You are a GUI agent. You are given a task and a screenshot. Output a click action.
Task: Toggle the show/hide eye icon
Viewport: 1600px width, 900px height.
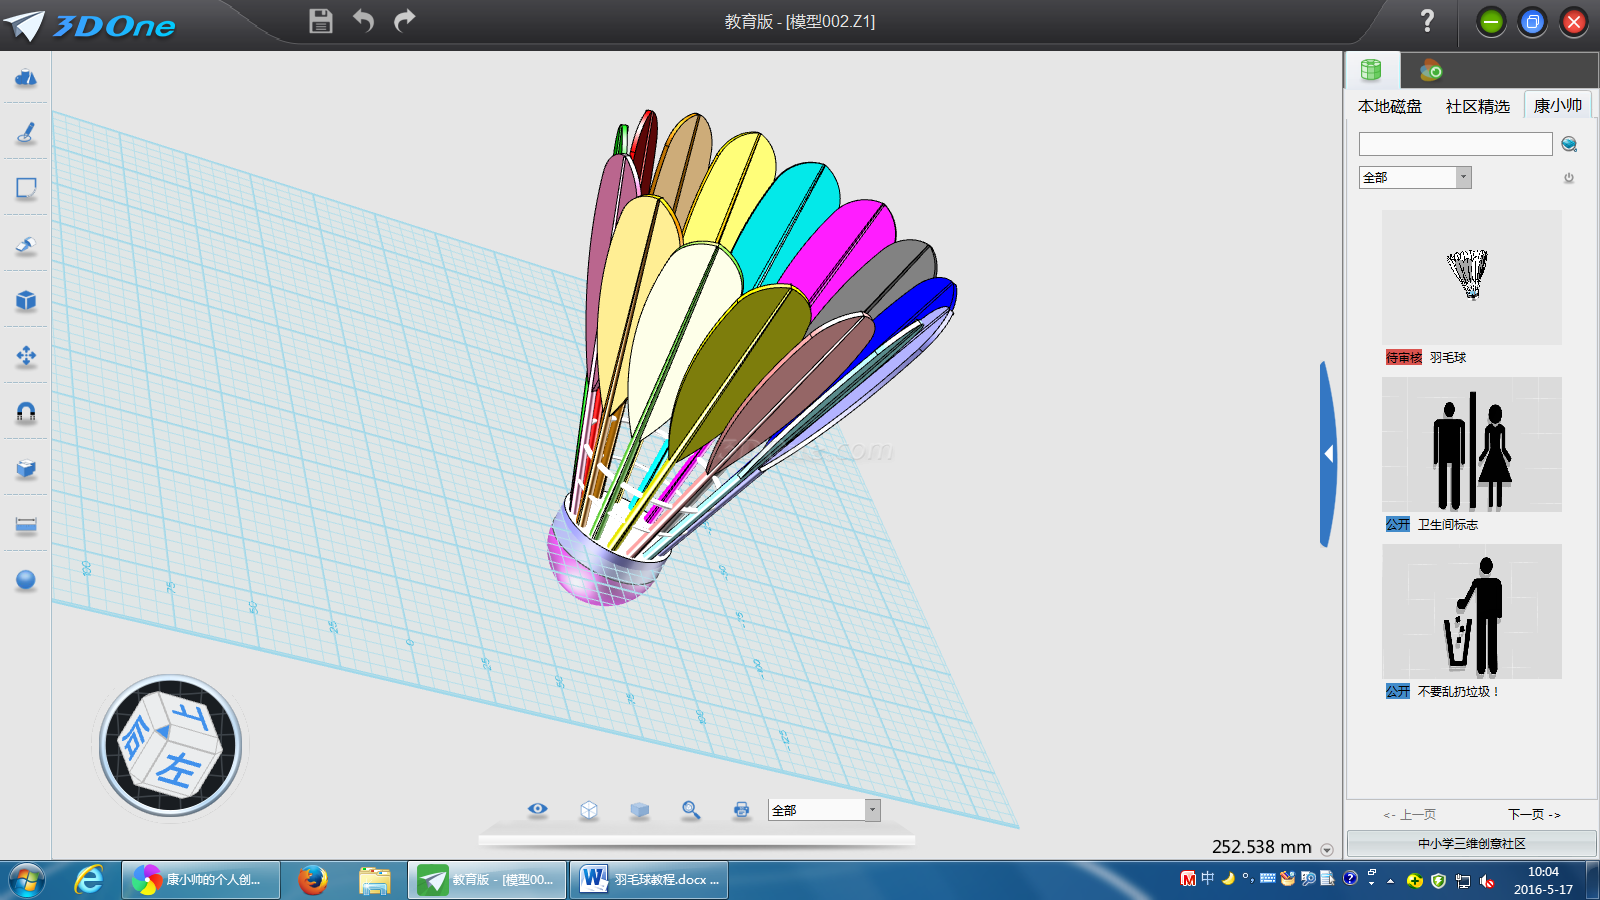pos(538,809)
